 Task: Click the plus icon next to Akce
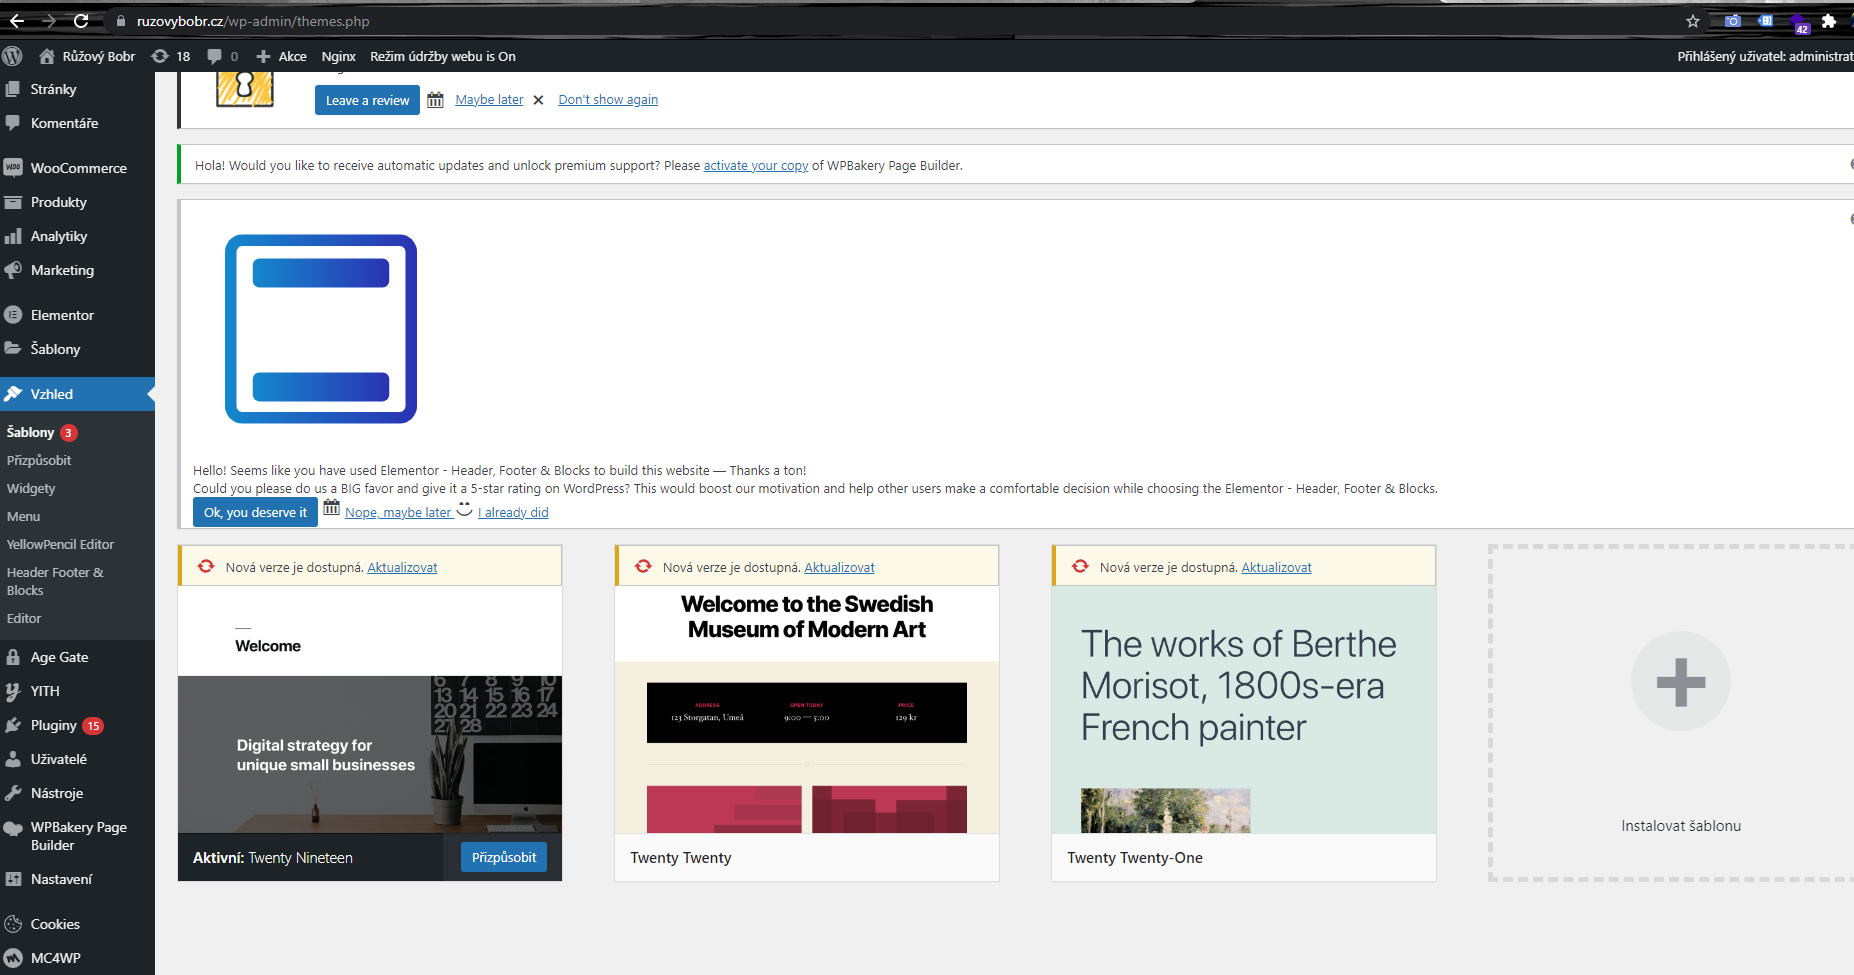coord(263,56)
